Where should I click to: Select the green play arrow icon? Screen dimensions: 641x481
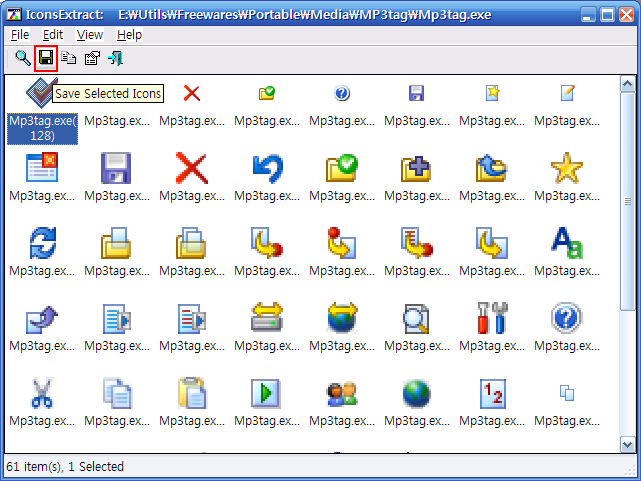click(x=266, y=393)
